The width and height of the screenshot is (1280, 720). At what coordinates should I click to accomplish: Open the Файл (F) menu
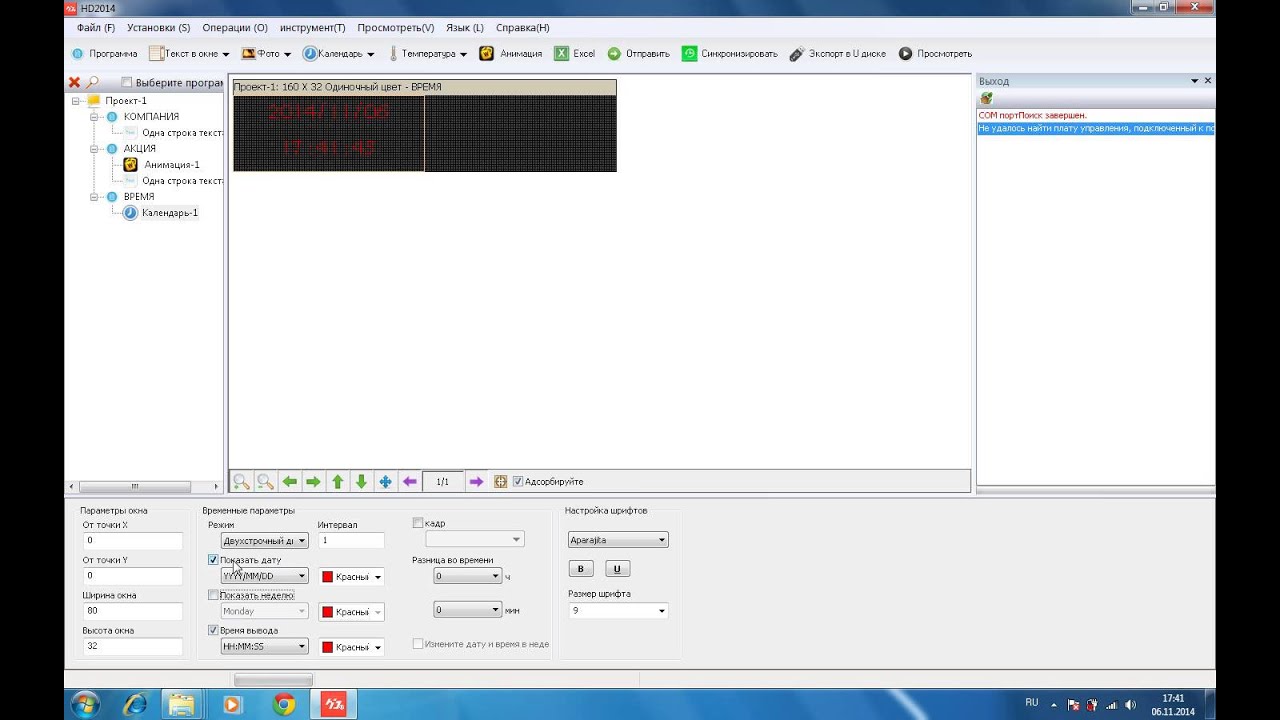click(x=96, y=28)
